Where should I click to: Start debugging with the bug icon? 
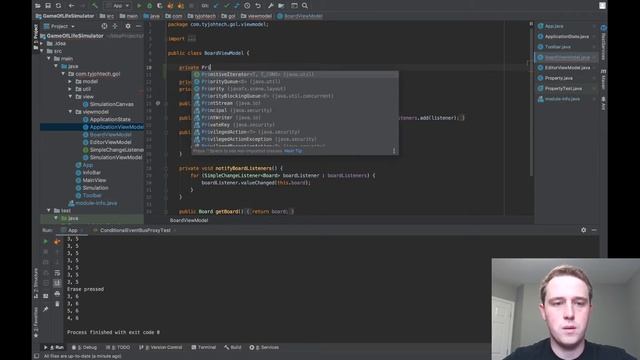click(x=149, y=6)
